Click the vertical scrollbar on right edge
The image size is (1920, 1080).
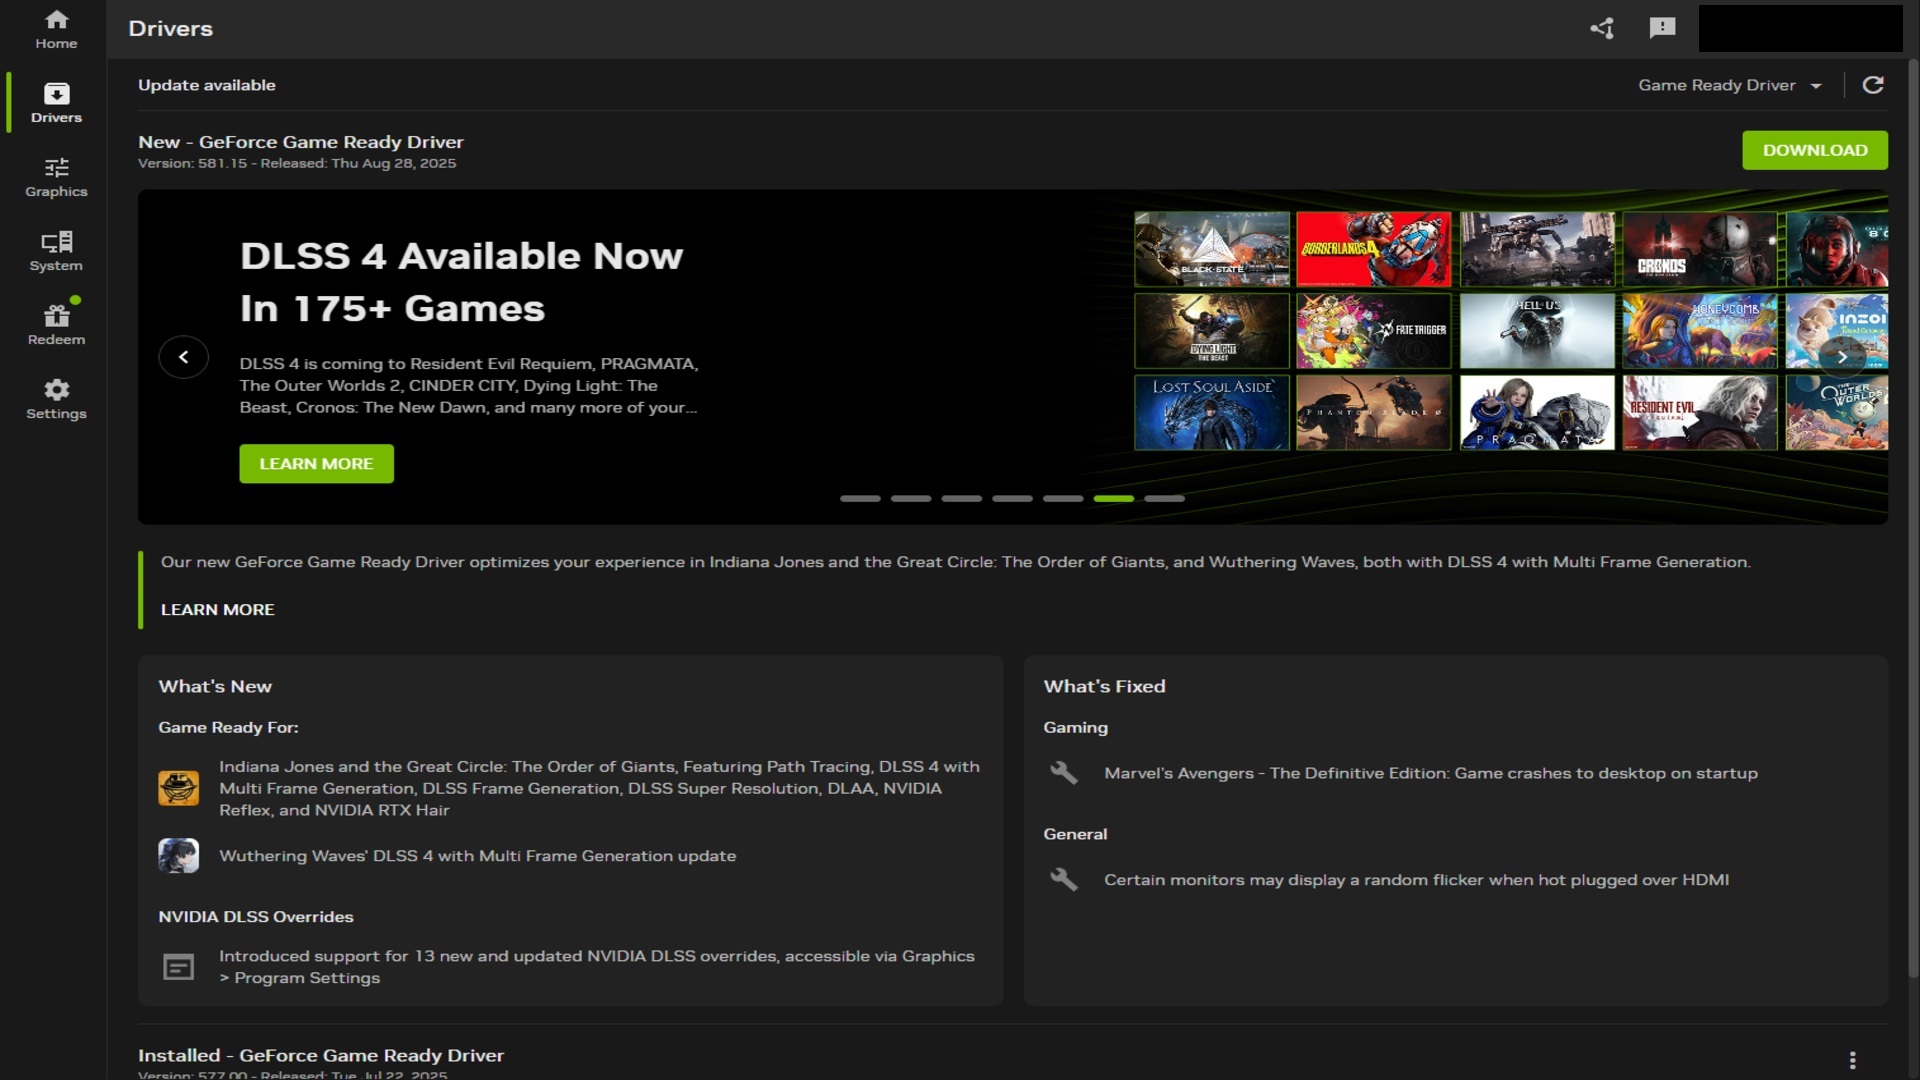pos(1913,520)
